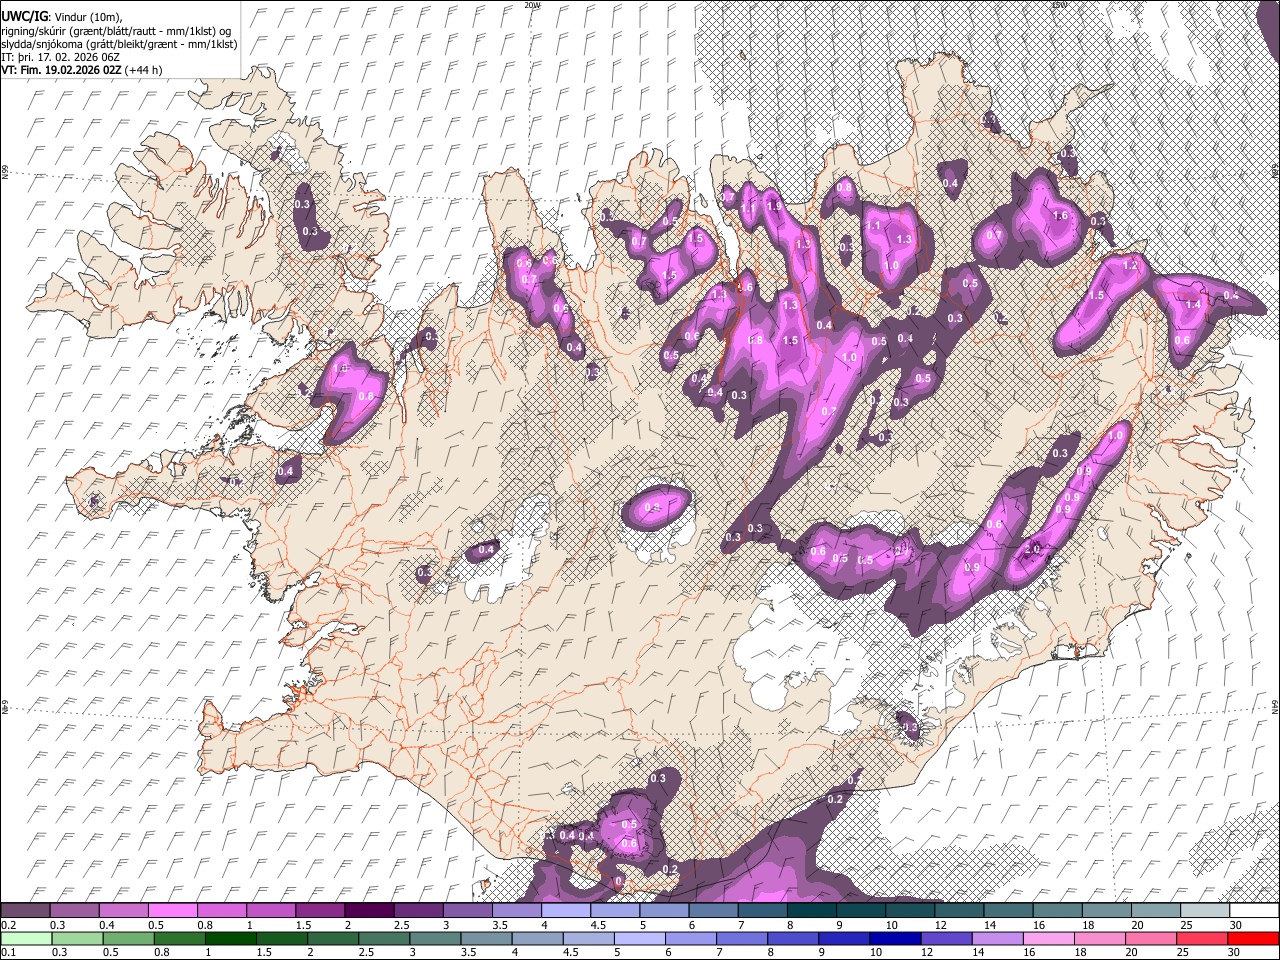Image resolution: width=1280 pixels, height=960 pixels.
Task: Click the palest green 0.1–0.3 rain legend swatch
Action: [25, 938]
